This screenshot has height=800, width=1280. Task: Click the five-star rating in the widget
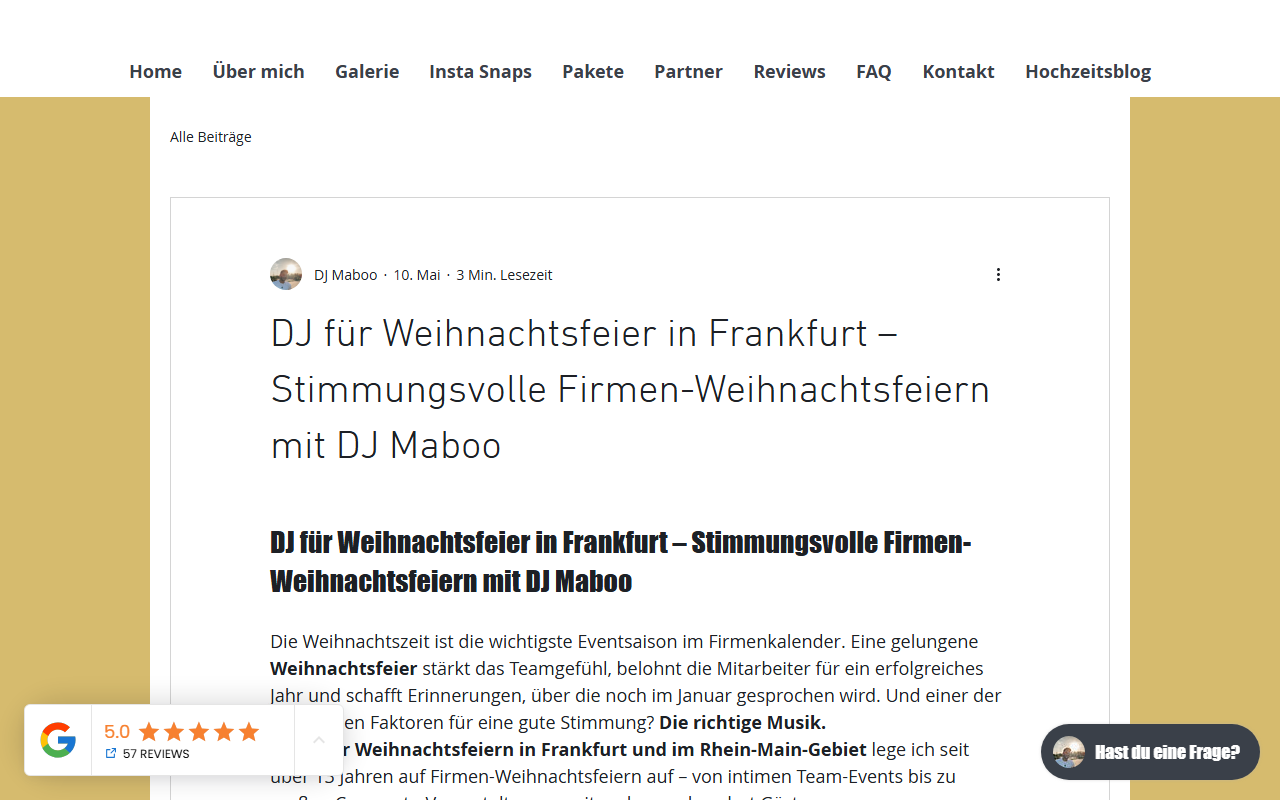pos(199,732)
